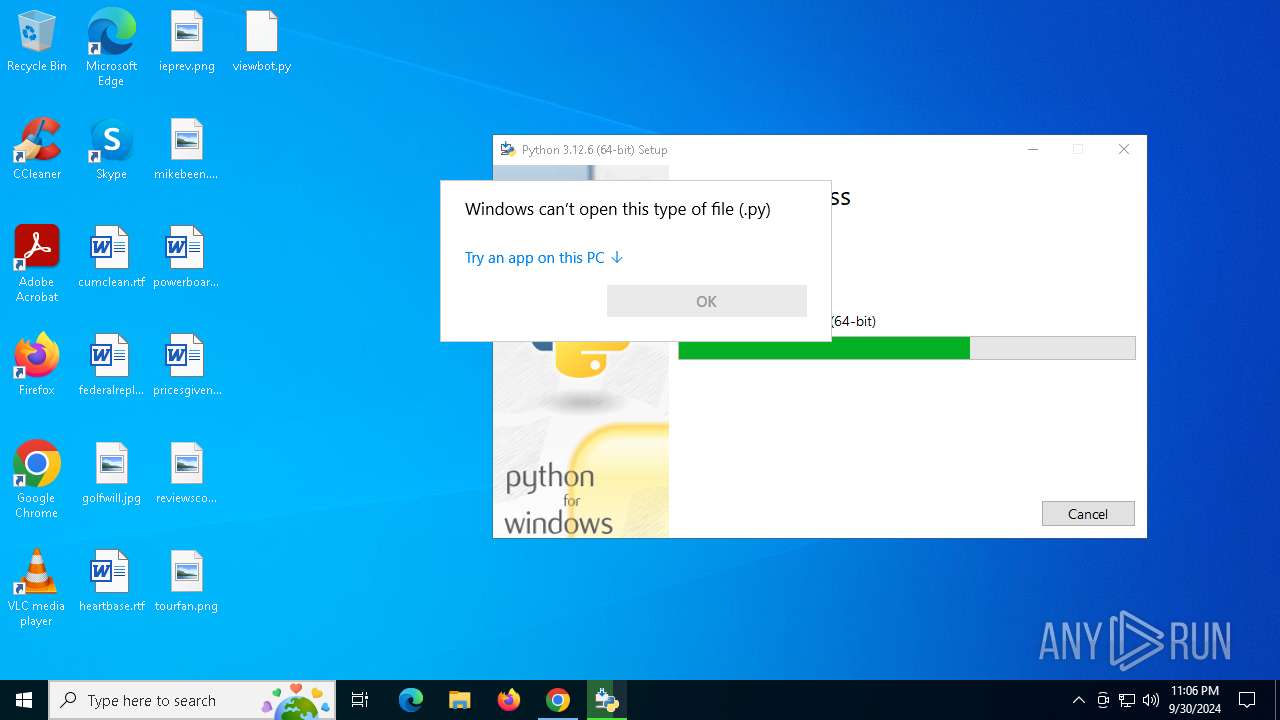
Task: Open the meet-now camera tray icon
Action: 1103,700
